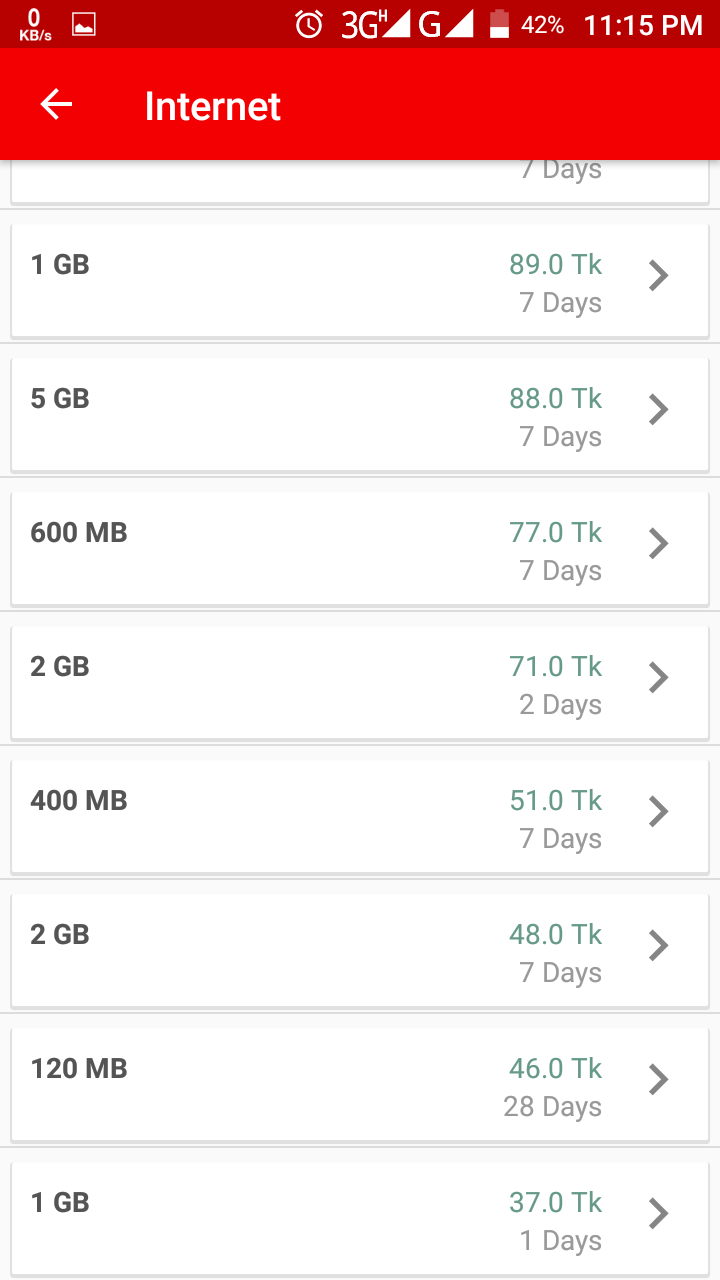
Task: Select the 400 MB package label
Action: pyautogui.click(x=79, y=801)
